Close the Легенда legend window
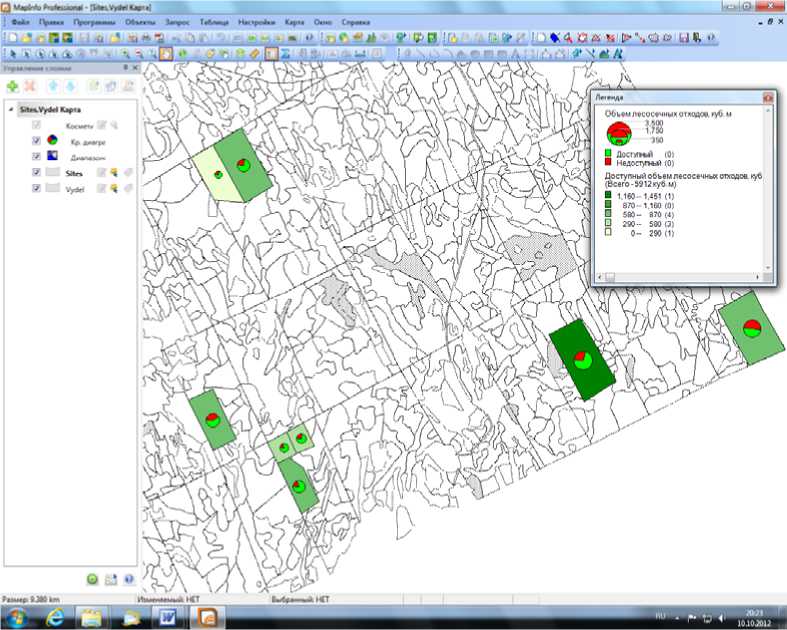The width and height of the screenshot is (787, 630). (768, 98)
